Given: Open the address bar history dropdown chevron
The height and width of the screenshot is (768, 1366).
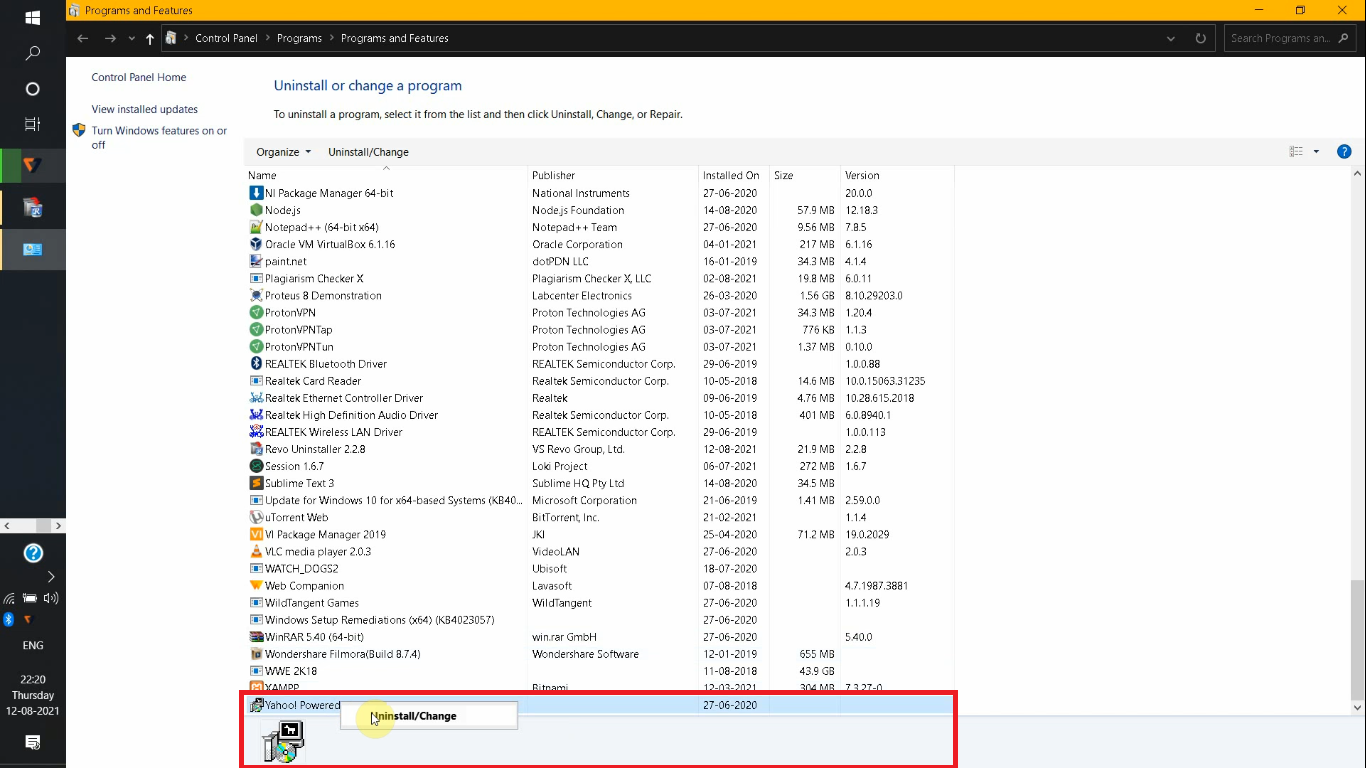Looking at the screenshot, I should click(x=1170, y=37).
